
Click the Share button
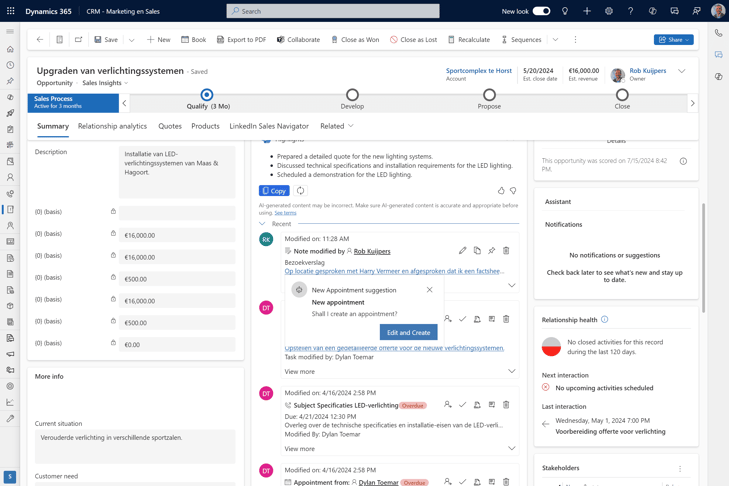pos(673,40)
